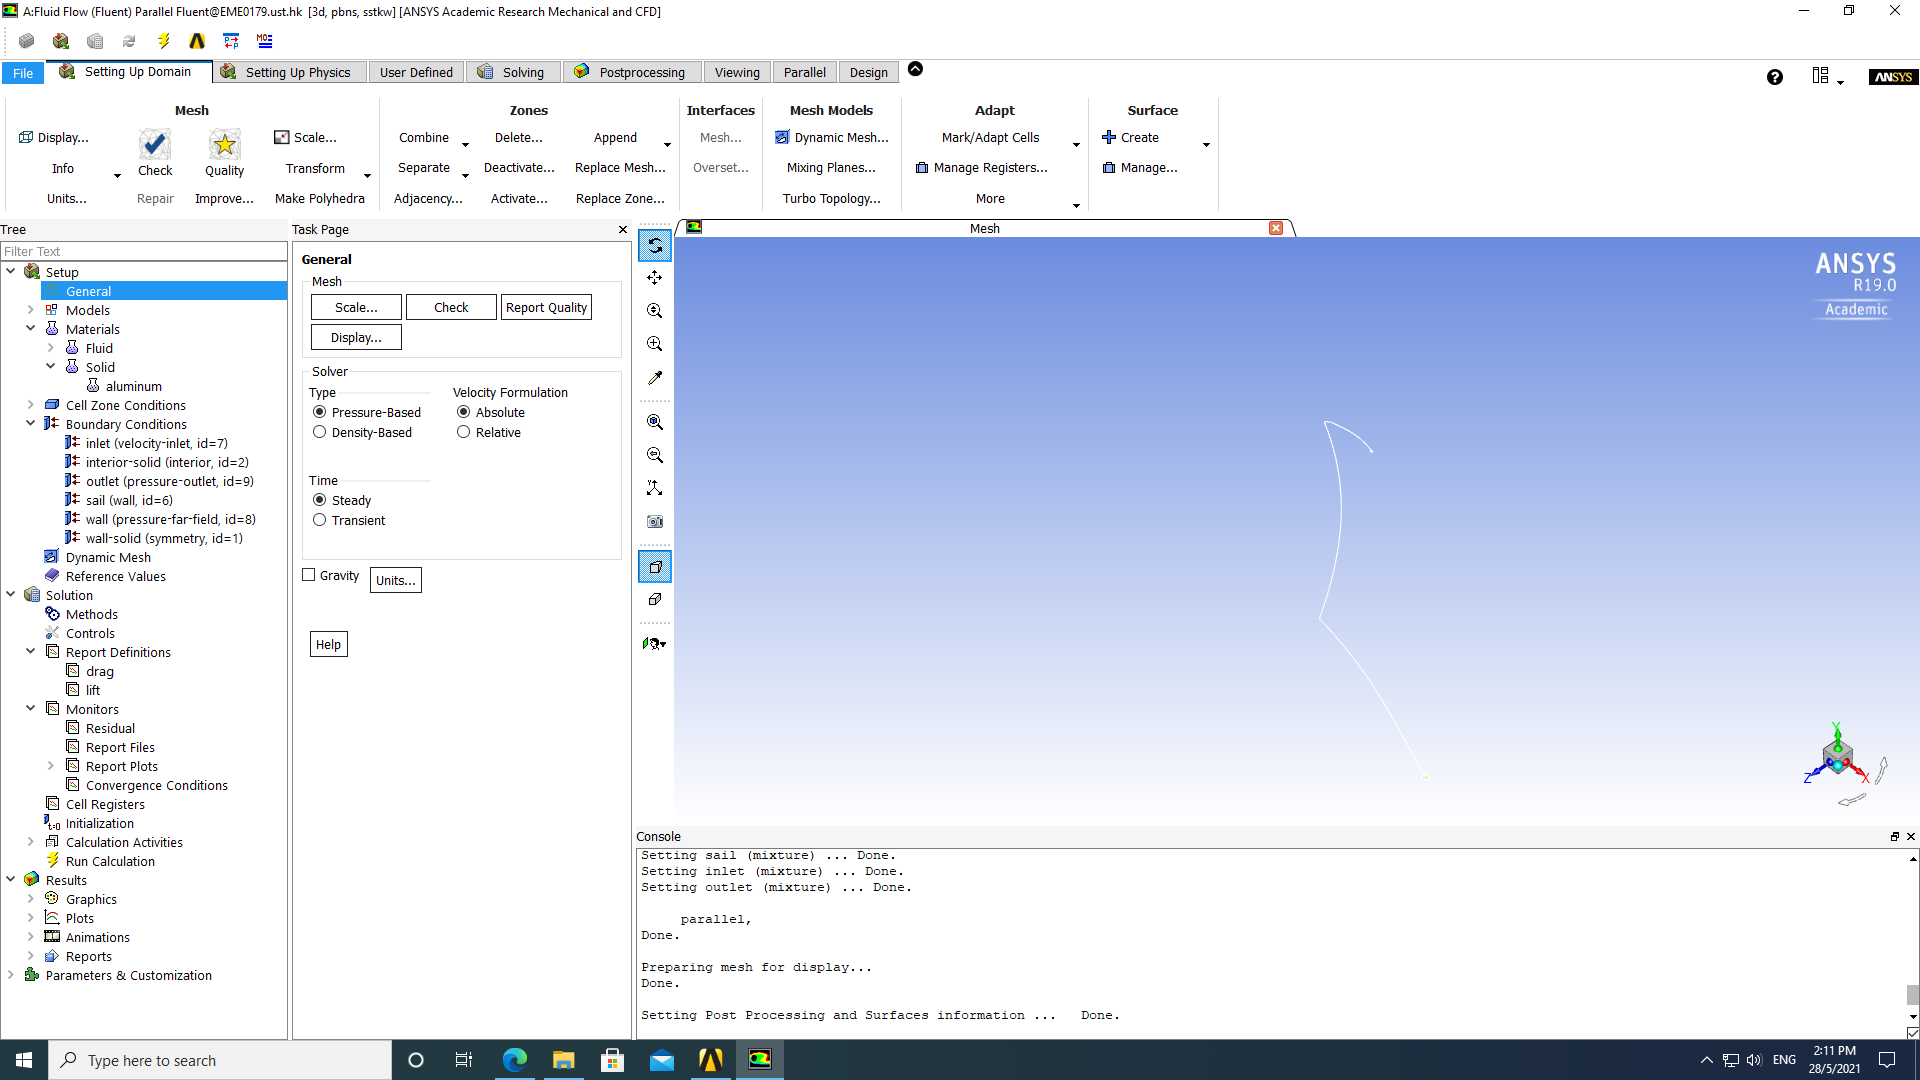The image size is (1920, 1080).
Task: Click the axis orientation view icon
Action: point(655,488)
